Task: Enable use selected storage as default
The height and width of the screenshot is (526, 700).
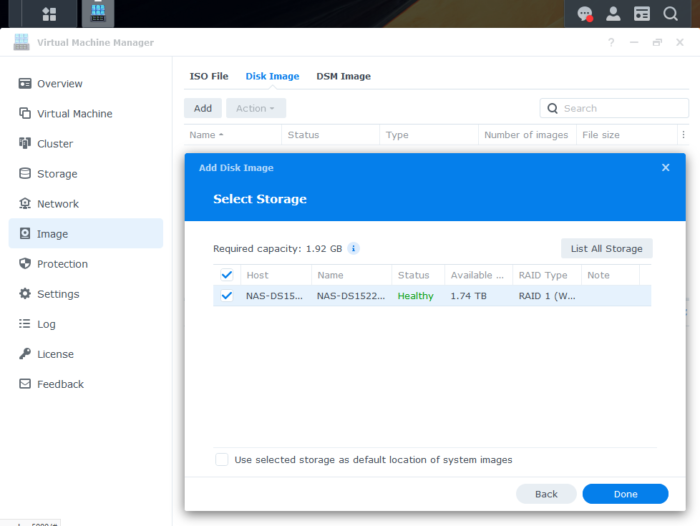Action: click(222, 459)
